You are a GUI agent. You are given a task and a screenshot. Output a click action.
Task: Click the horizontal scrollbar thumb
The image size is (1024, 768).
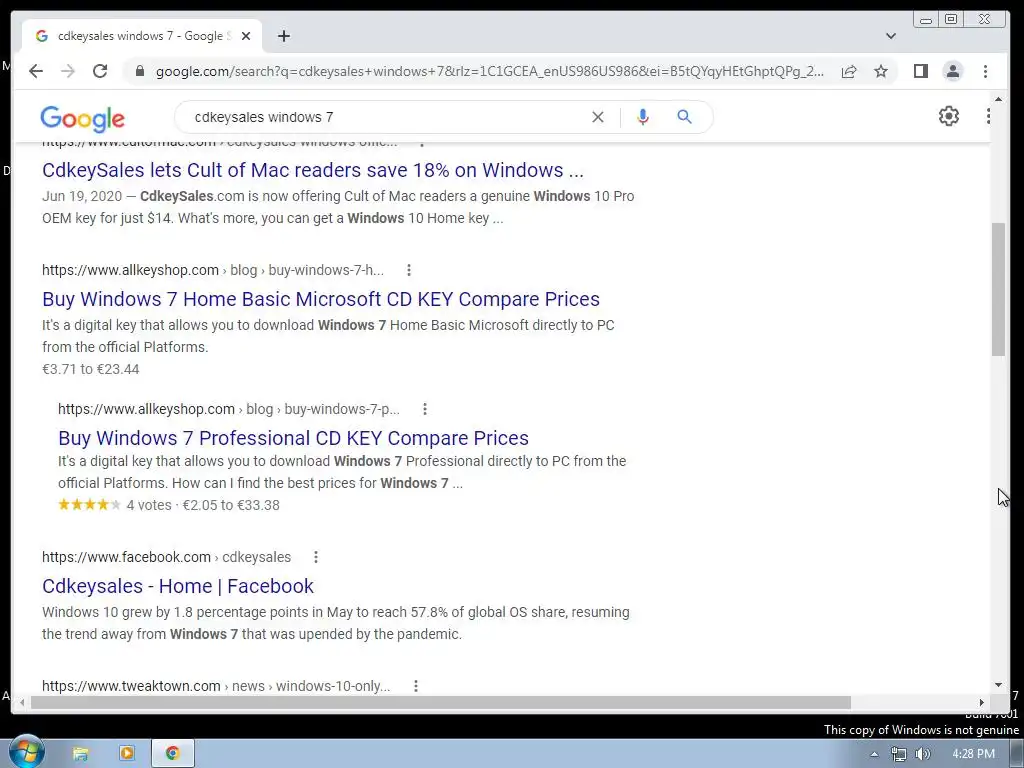tap(441, 702)
